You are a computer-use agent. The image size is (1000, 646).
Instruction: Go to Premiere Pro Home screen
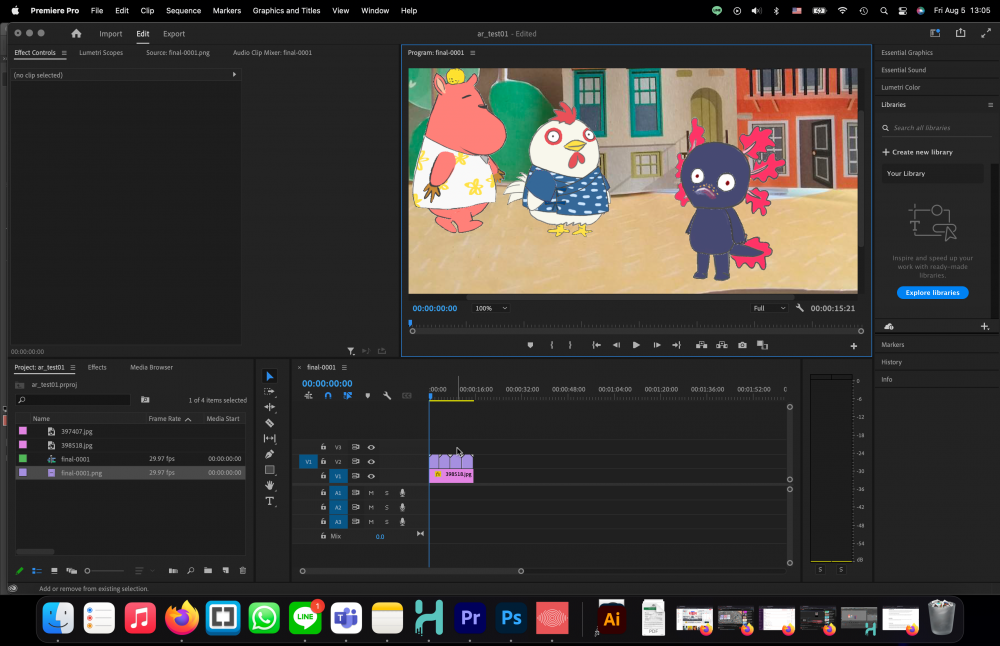76,33
